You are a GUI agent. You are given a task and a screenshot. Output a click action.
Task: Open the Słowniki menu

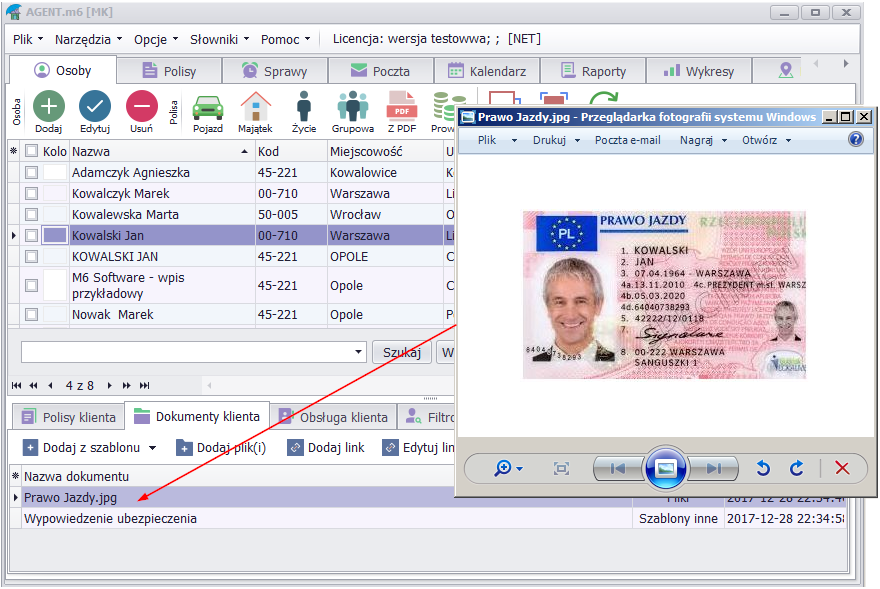click(219, 39)
